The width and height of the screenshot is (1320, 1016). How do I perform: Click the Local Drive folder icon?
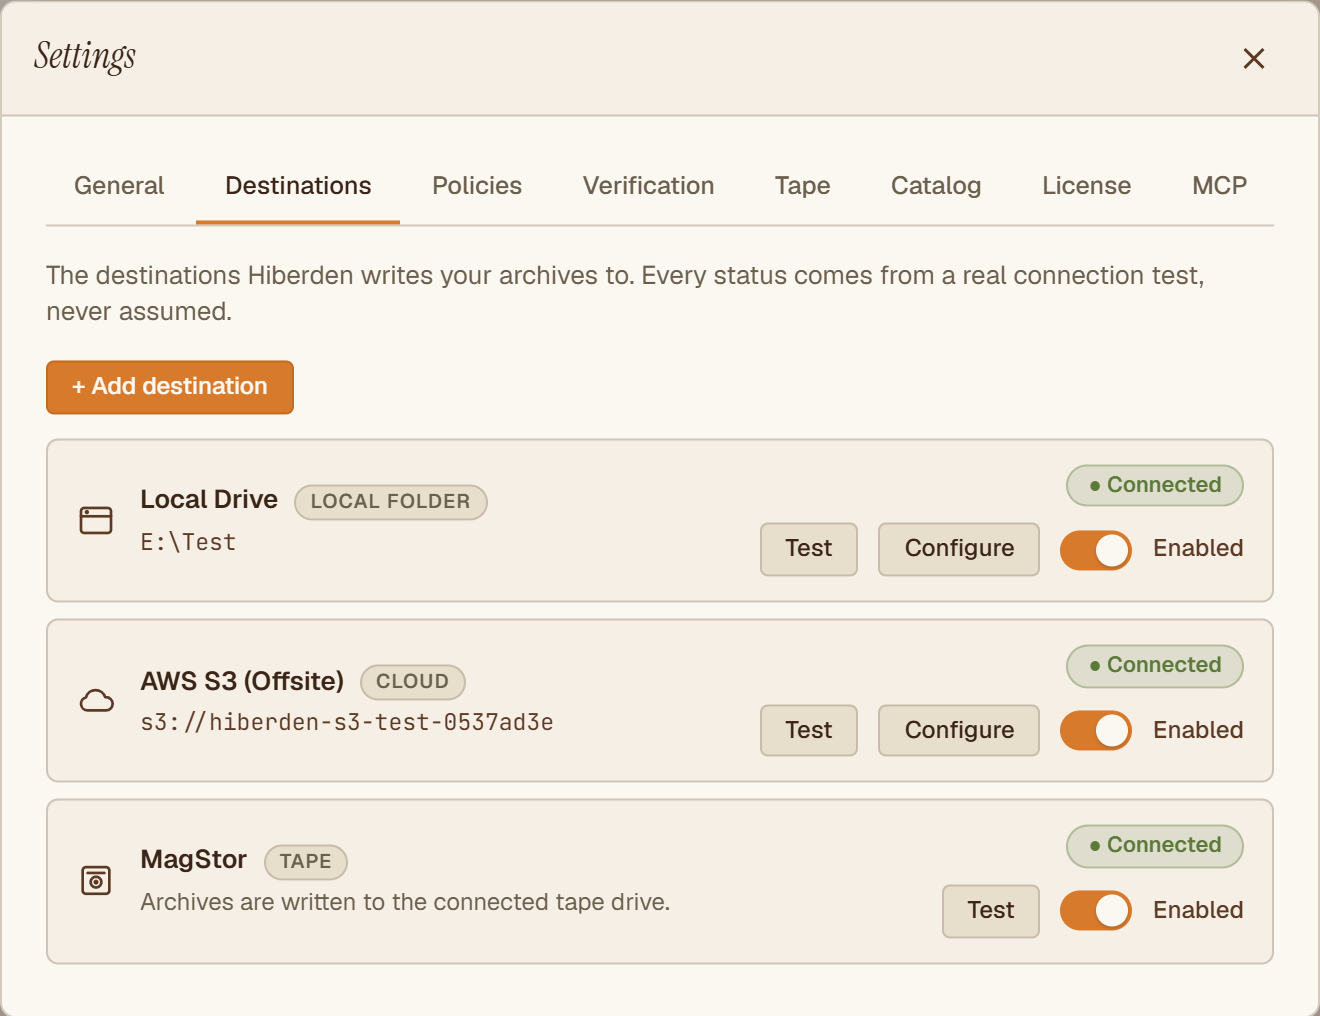(96, 520)
